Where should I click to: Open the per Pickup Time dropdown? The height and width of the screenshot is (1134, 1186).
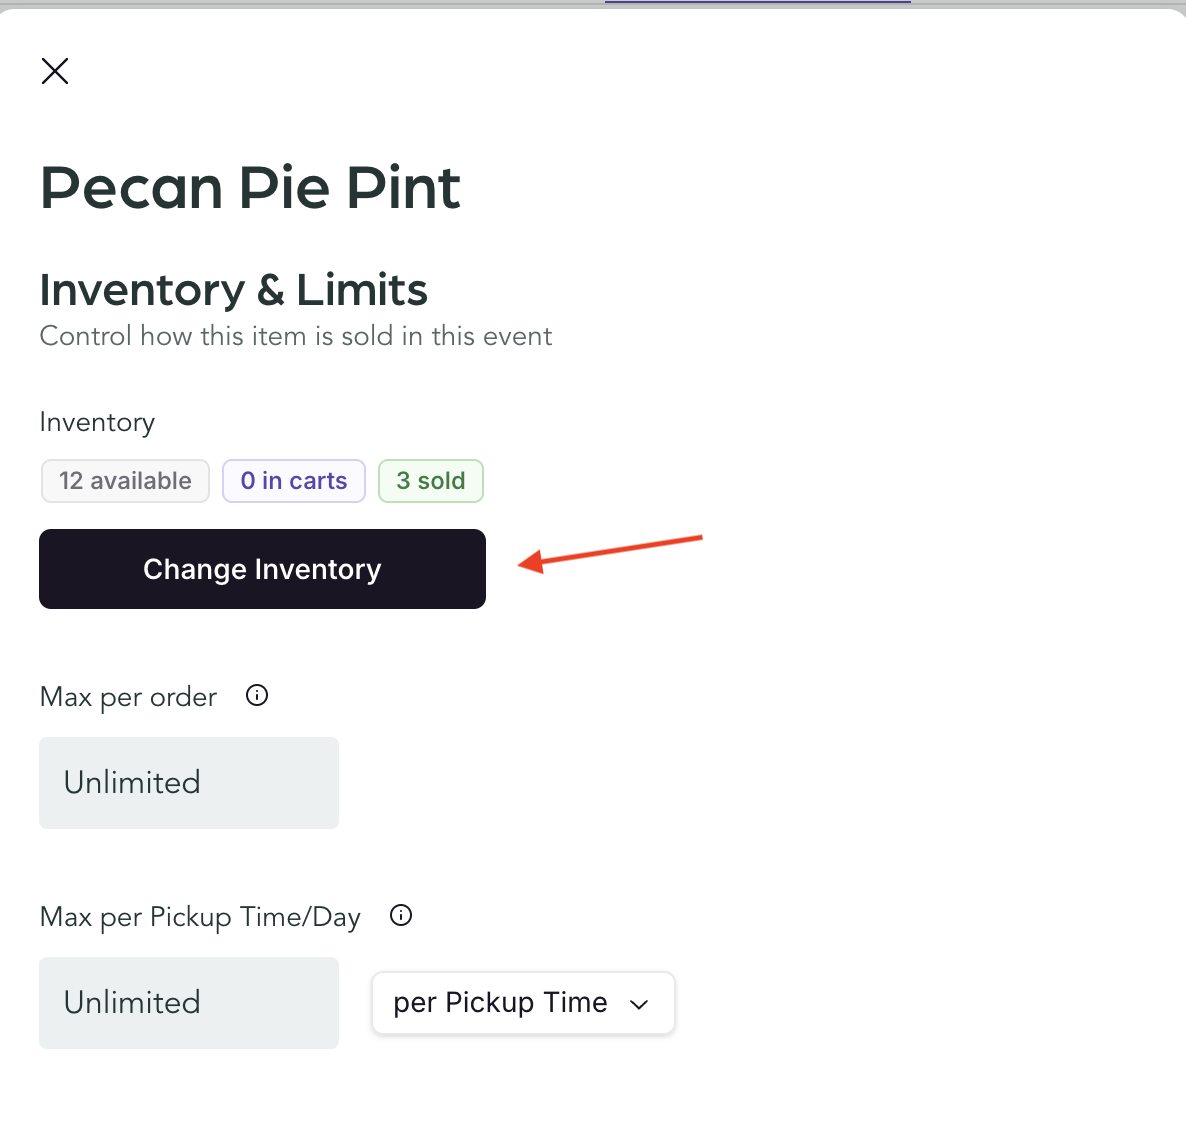click(522, 1003)
